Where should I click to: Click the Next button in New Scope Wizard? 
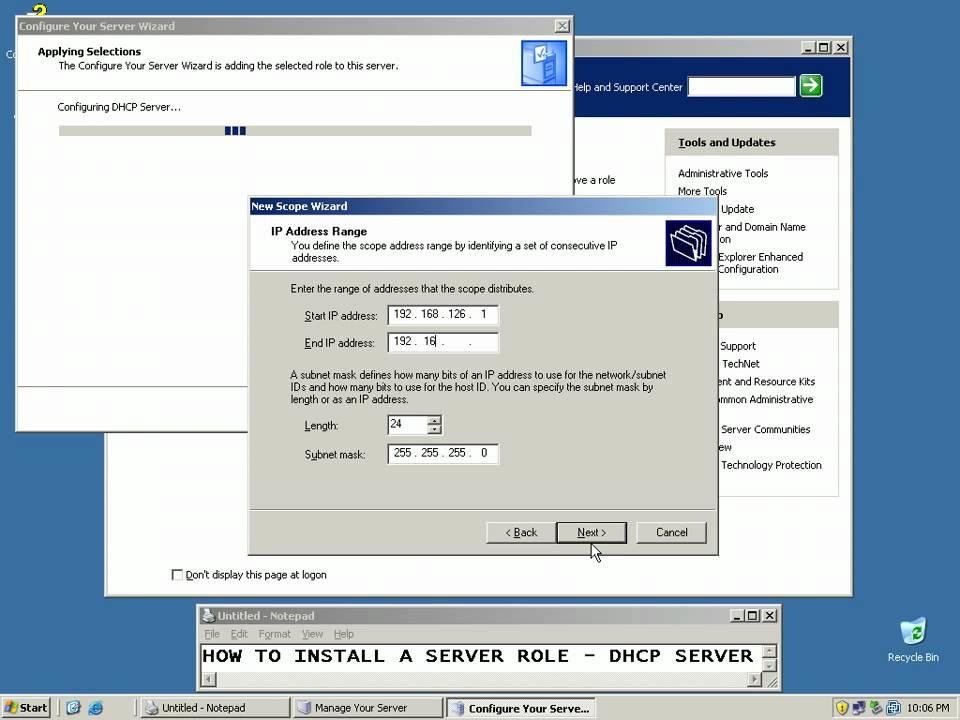coord(591,533)
